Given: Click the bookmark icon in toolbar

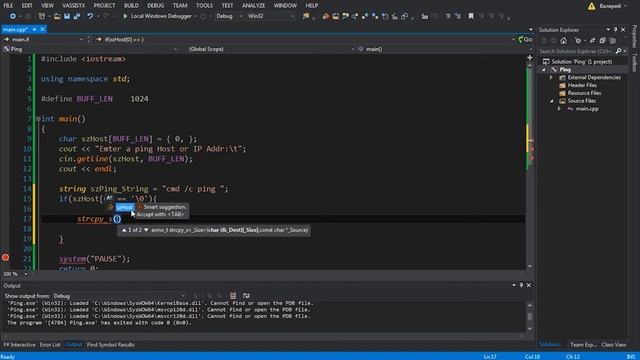Looking at the screenshot, I should [x=471, y=16].
